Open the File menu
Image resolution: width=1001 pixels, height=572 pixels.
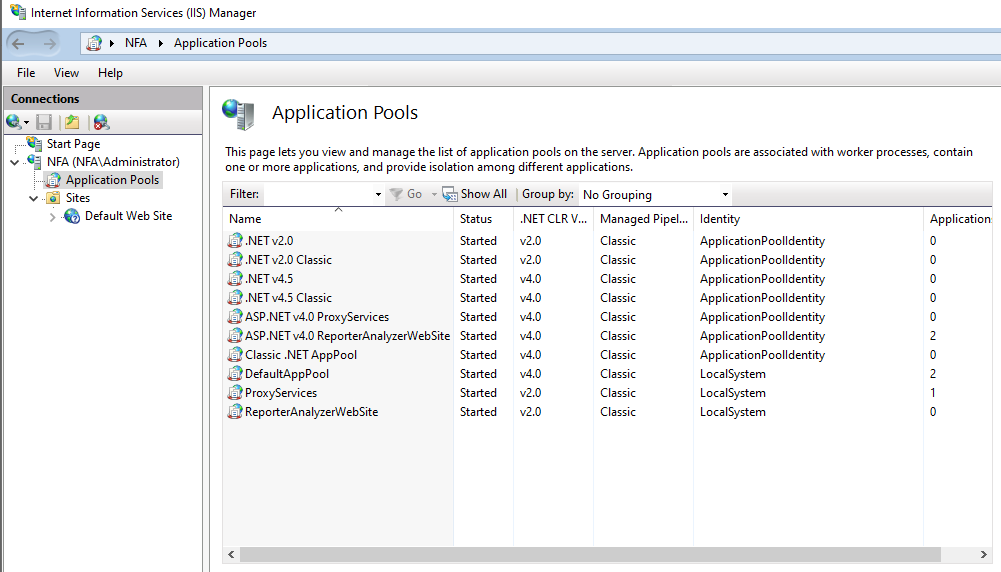coord(26,73)
